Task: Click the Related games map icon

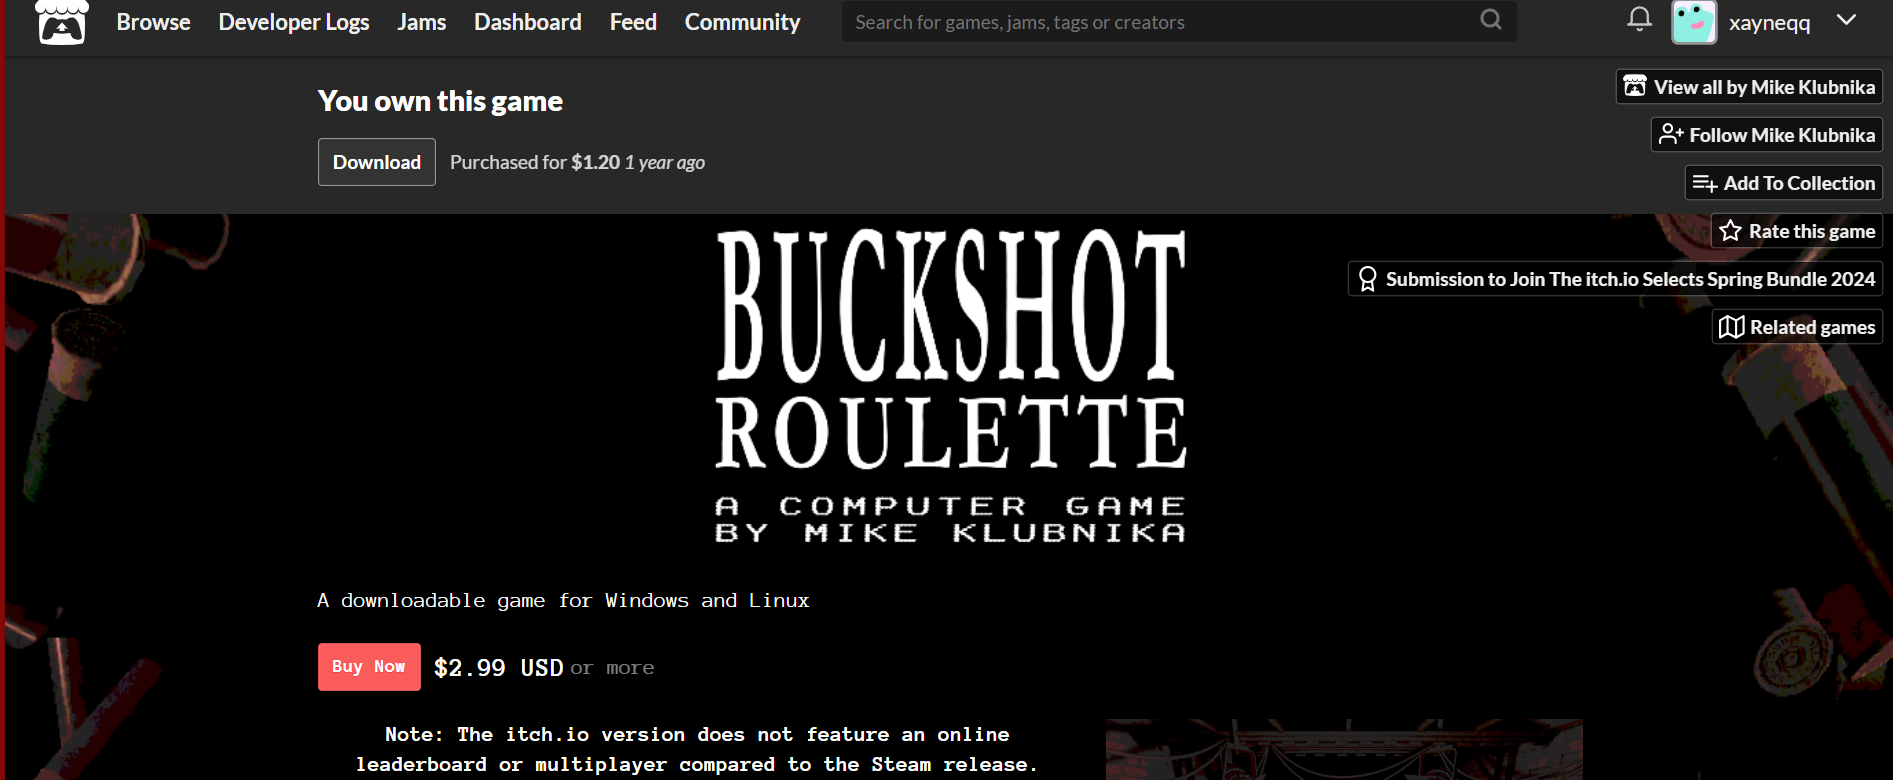Action: (1732, 327)
